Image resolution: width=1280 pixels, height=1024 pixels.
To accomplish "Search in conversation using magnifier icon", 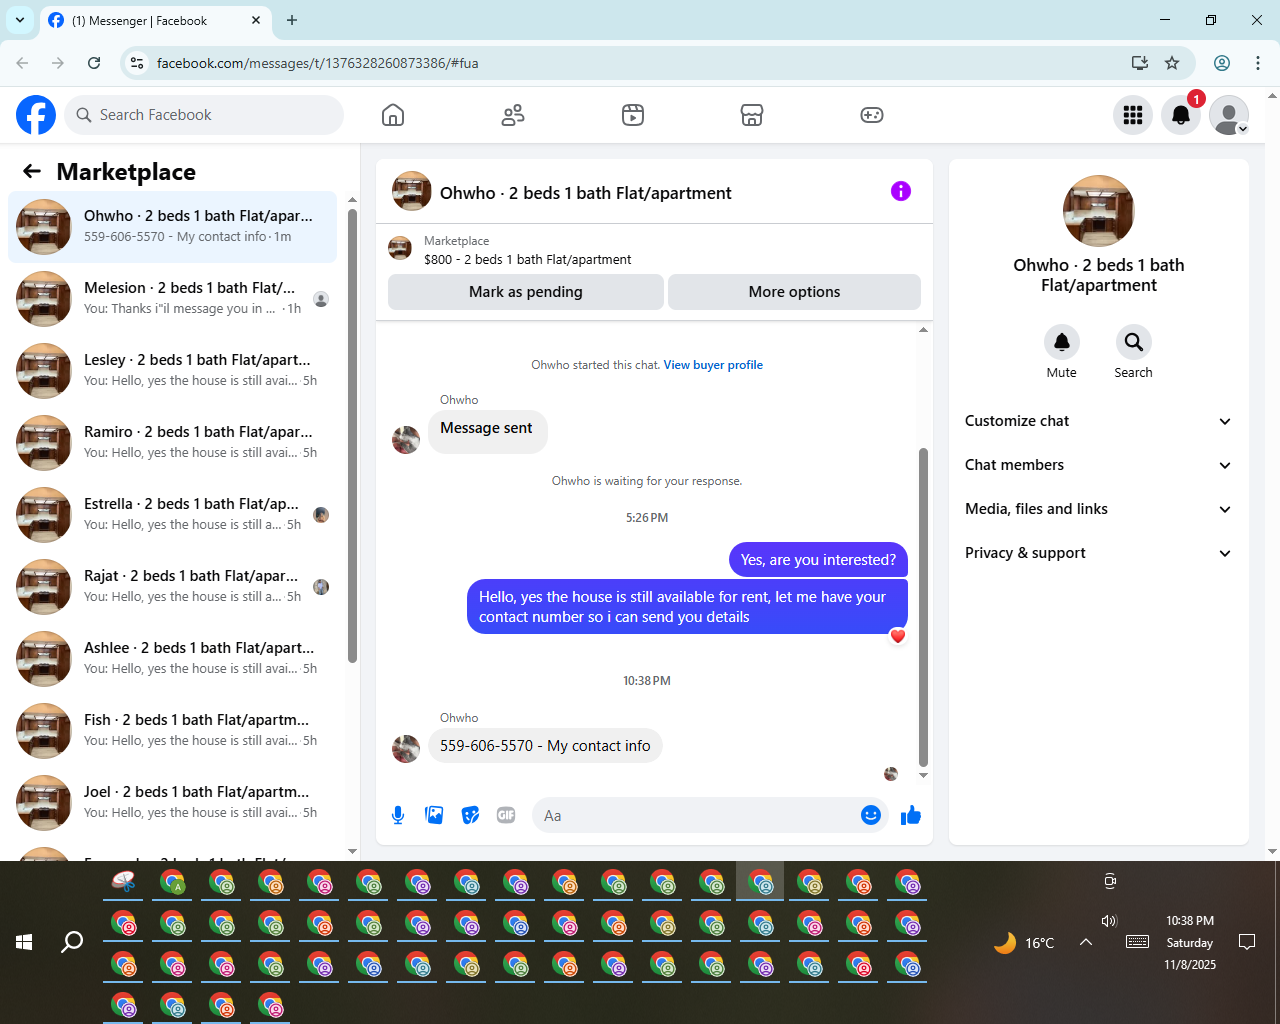I will coord(1134,342).
